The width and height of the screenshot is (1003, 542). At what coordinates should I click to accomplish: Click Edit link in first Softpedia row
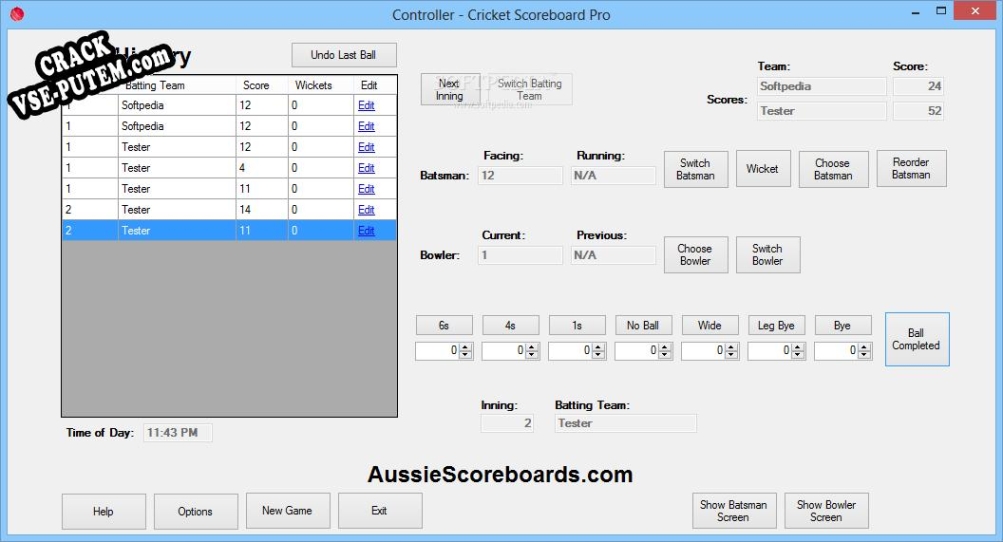tap(367, 106)
